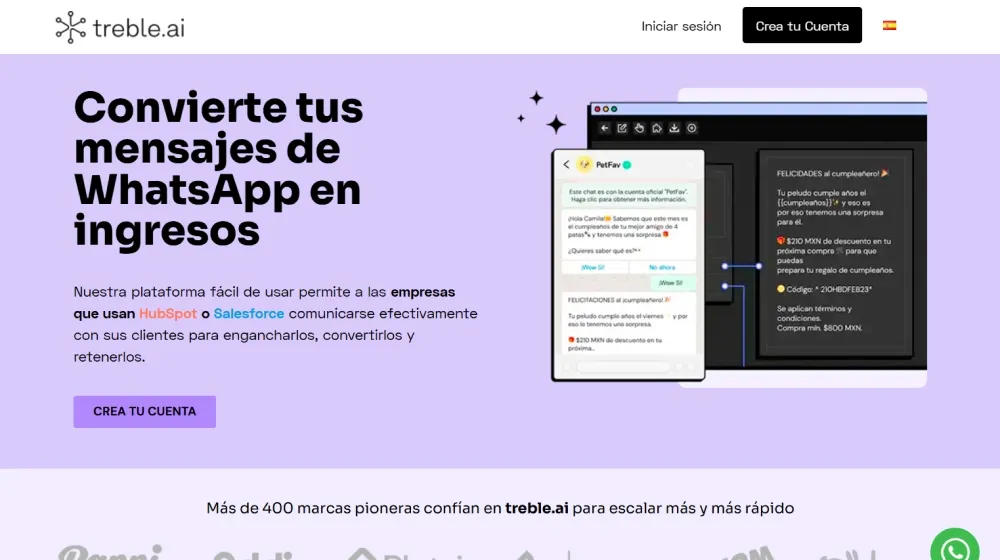Image resolution: width=1000 pixels, height=560 pixels.
Task: Click the chat message input field
Action: (622, 367)
